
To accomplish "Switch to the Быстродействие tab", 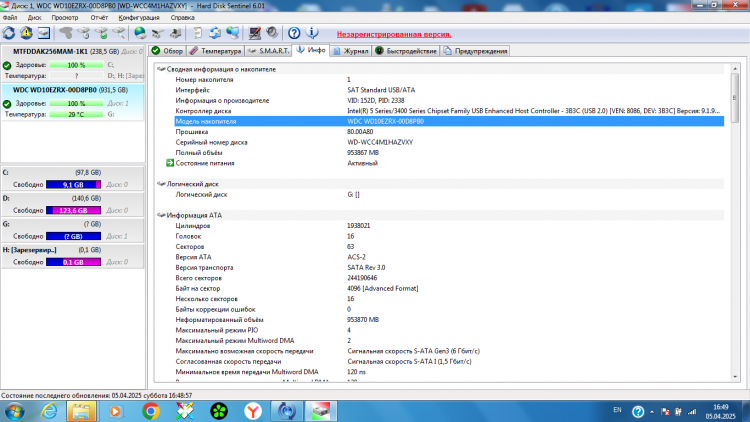I will [406, 51].
